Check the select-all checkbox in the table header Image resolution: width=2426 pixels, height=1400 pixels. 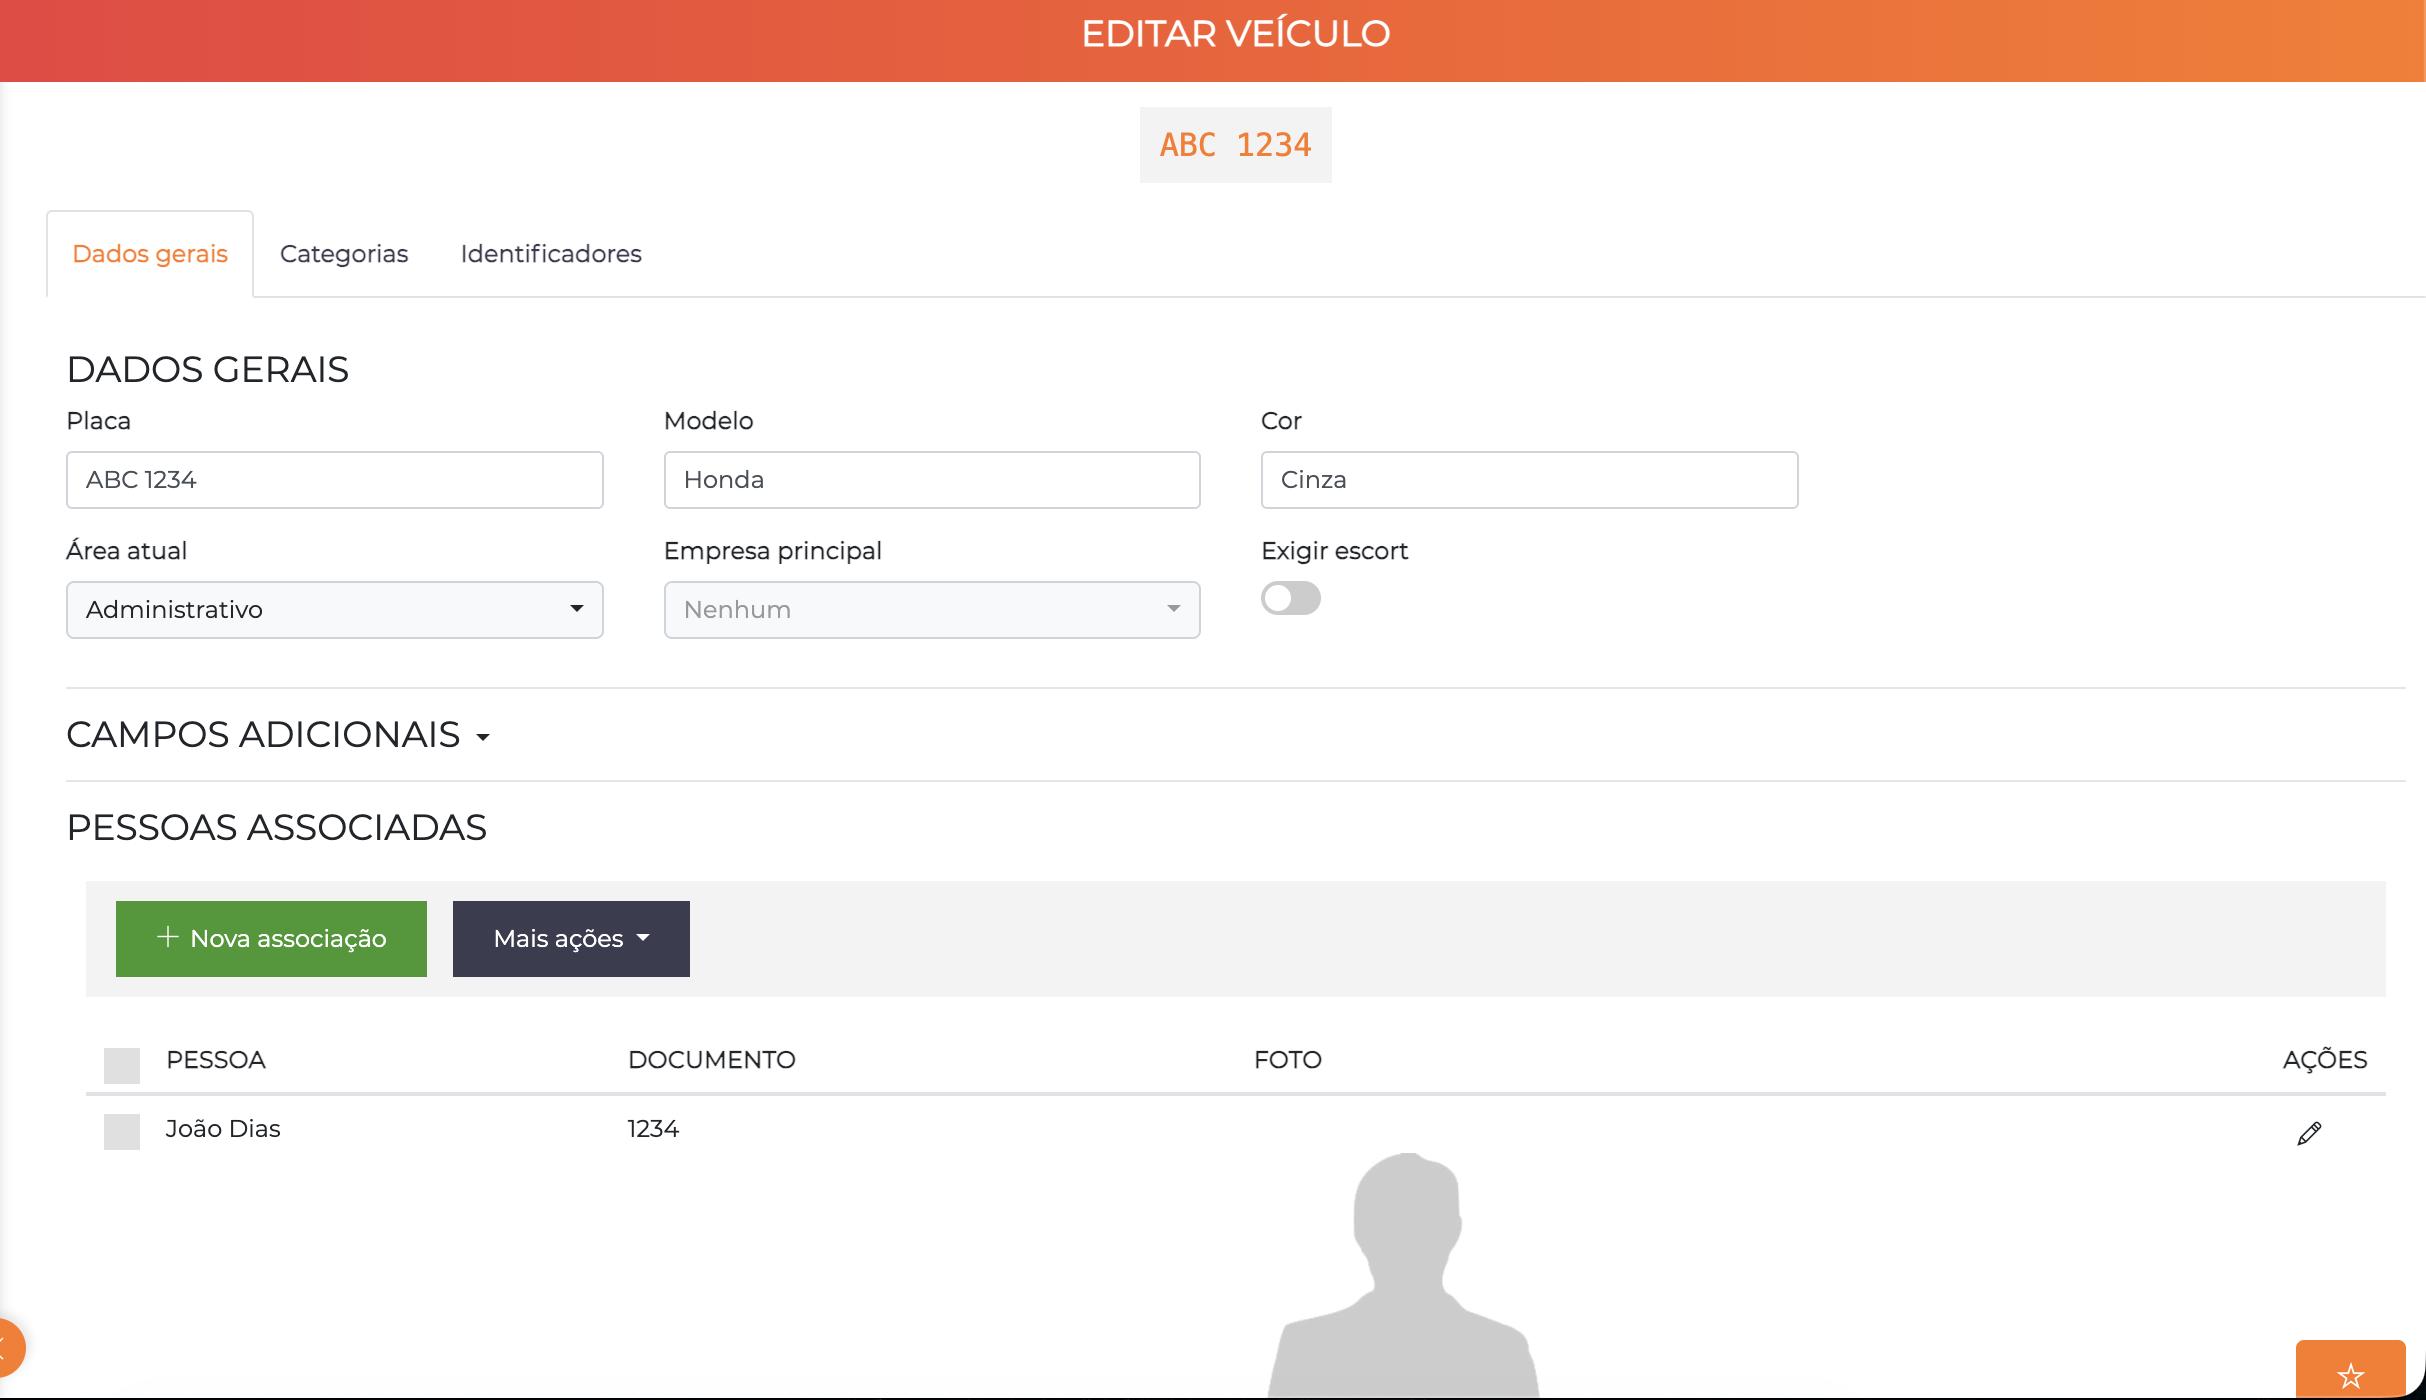[x=122, y=1065]
